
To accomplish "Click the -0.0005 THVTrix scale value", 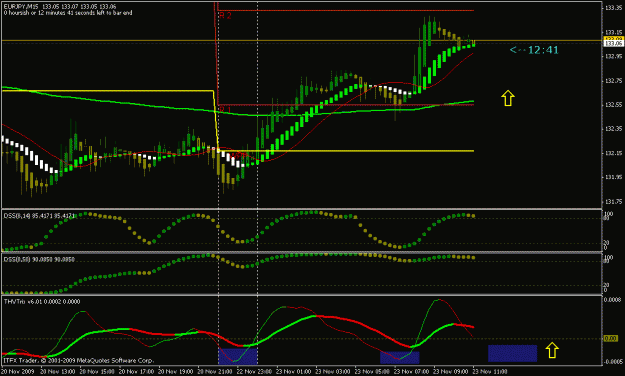I will click(x=612, y=362).
